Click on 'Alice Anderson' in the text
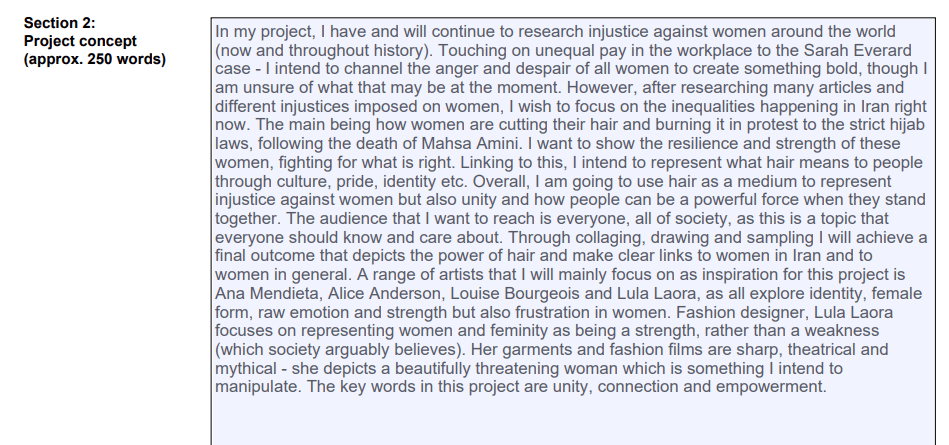949x445 pixels. click(x=382, y=293)
